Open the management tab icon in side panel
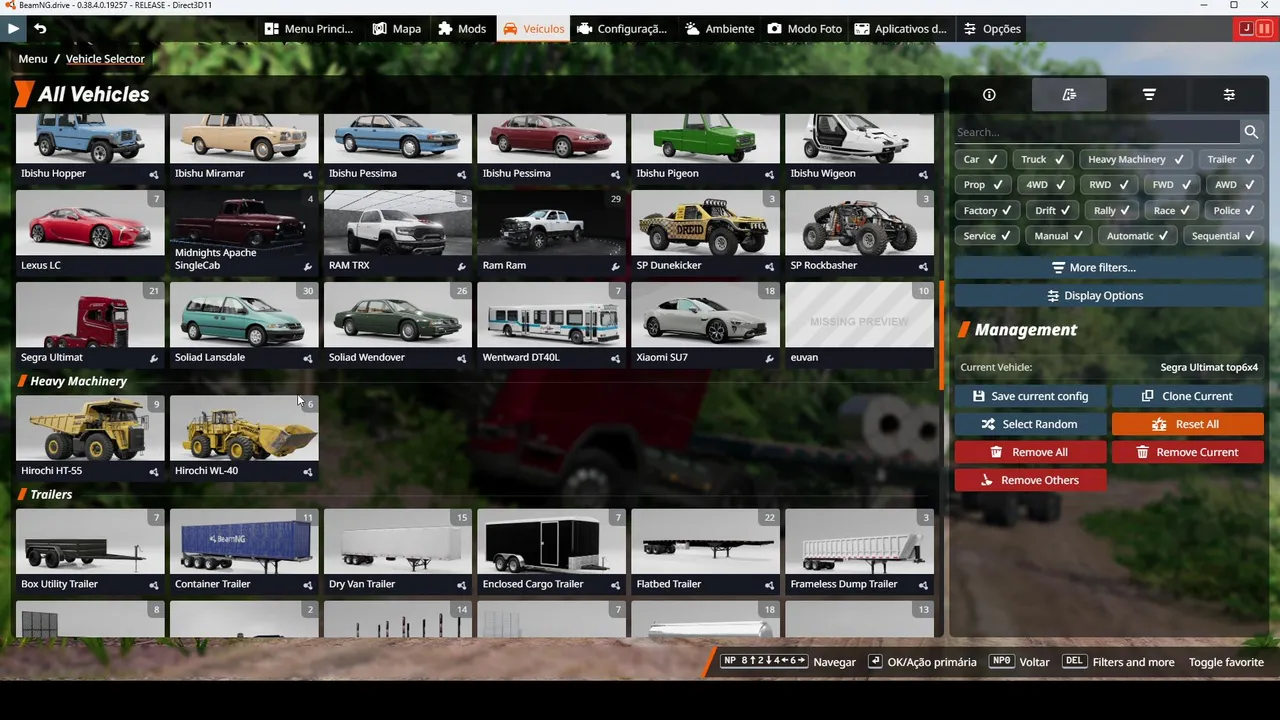This screenshot has height=720, width=1280. [1069, 95]
